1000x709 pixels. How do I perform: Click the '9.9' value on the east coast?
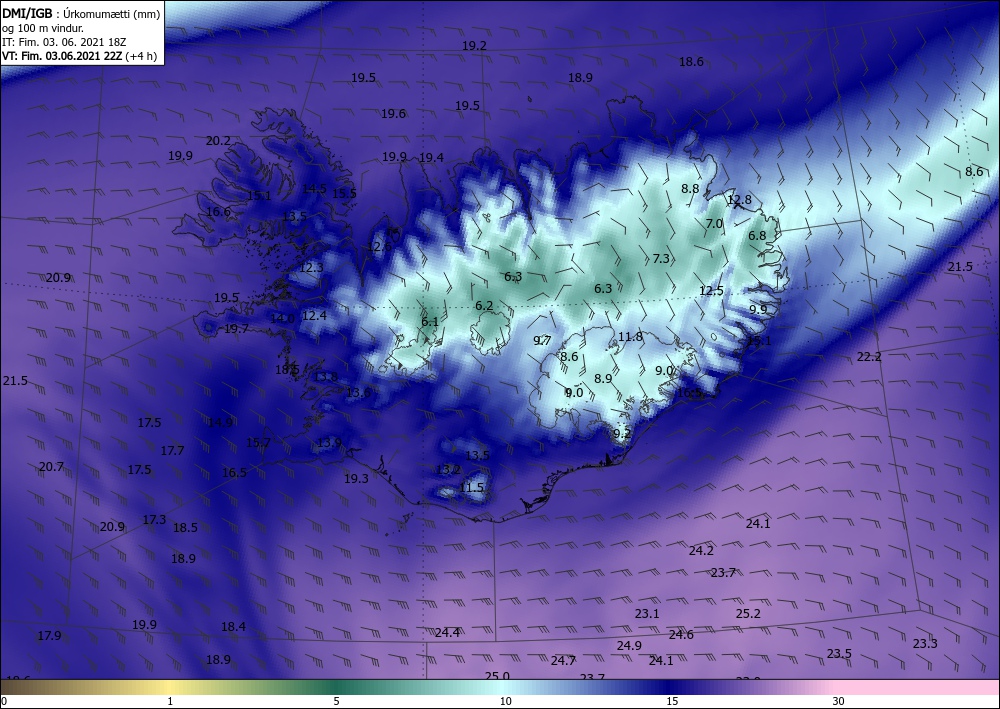758,310
